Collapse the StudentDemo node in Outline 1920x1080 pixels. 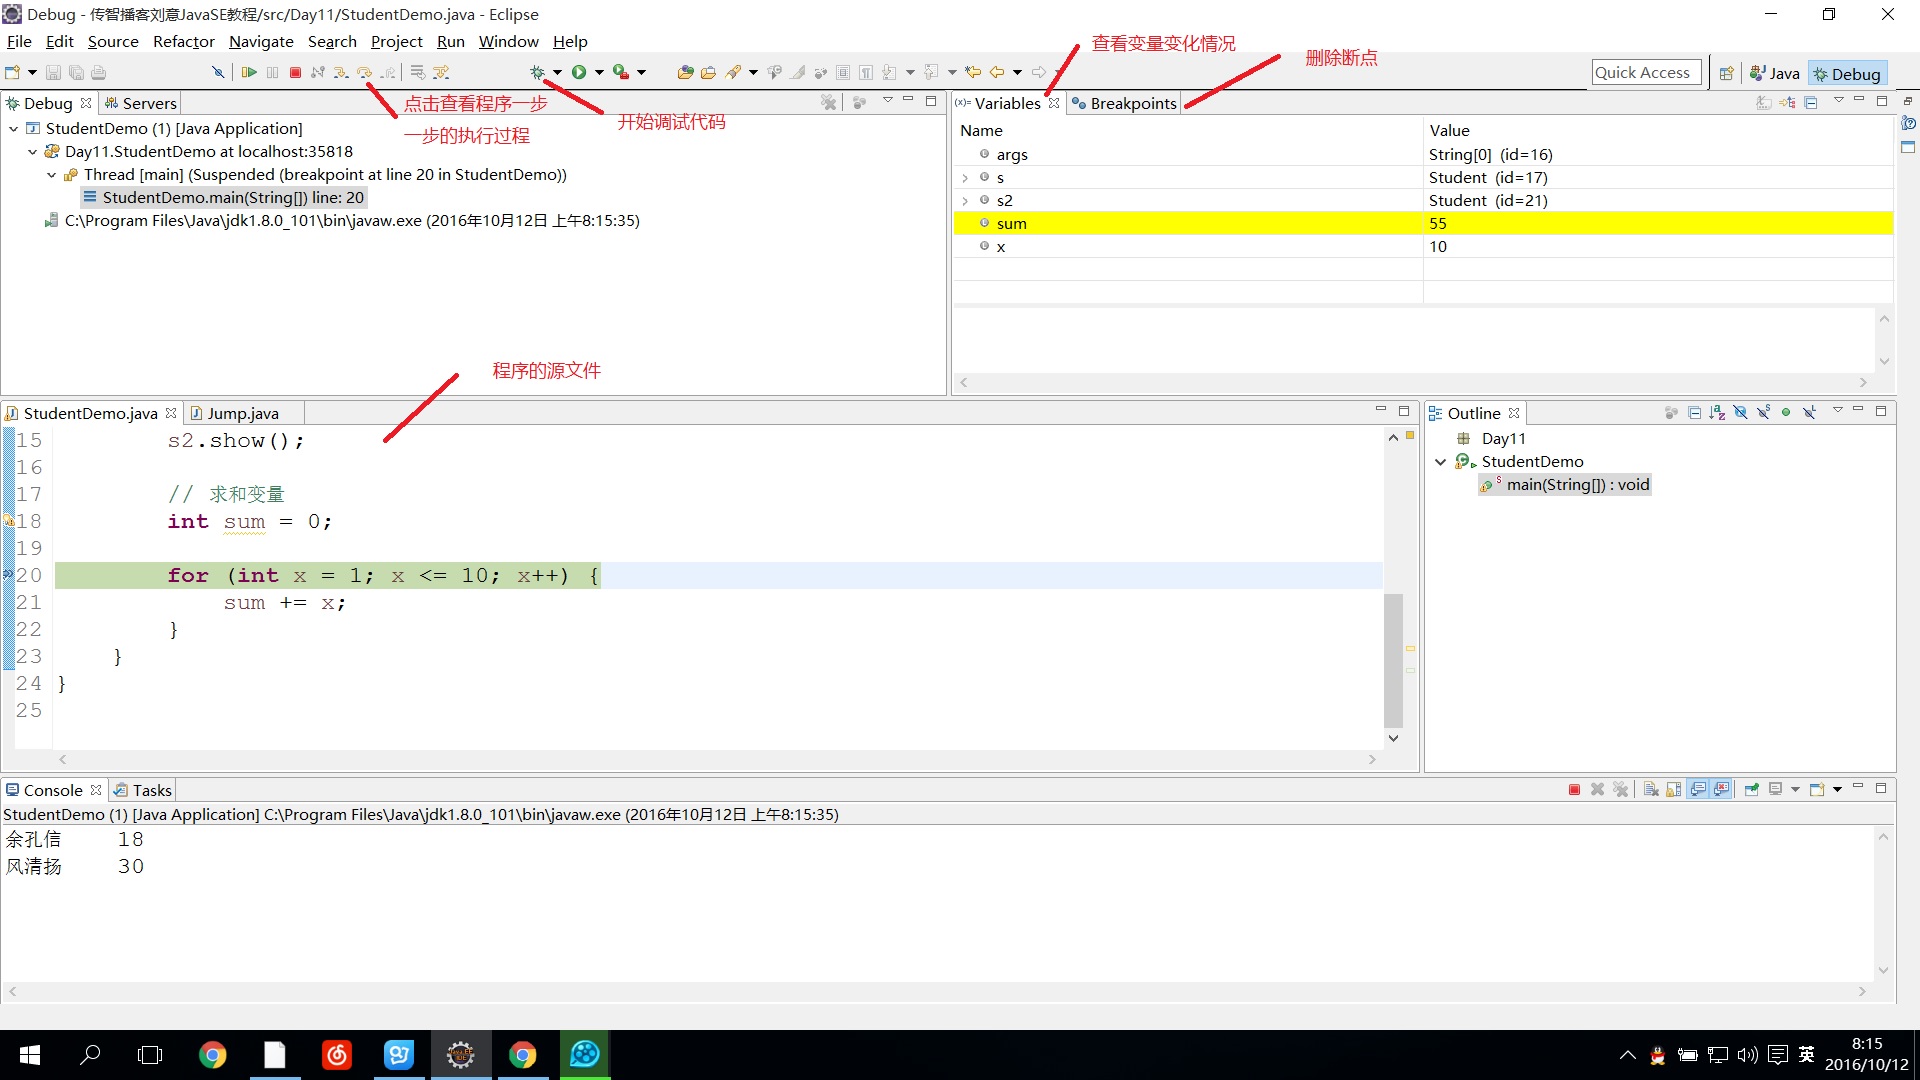[x=1440, y=462]
